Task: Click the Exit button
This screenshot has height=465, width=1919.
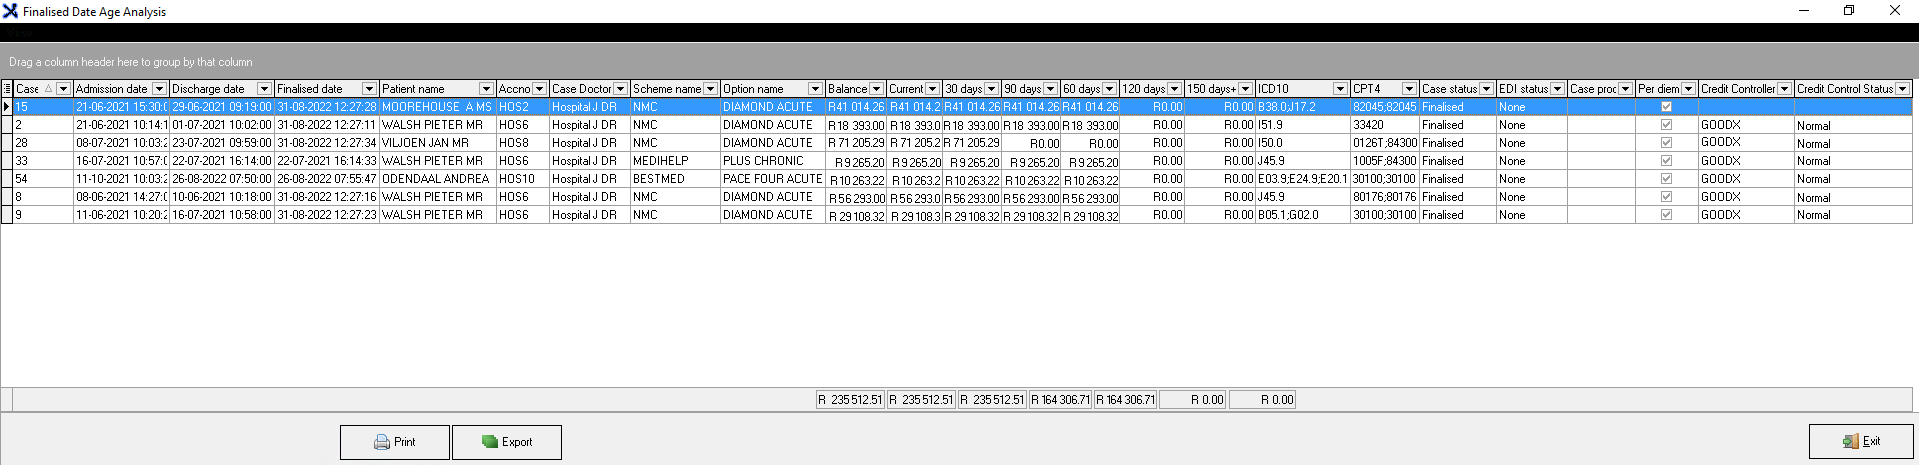Action: [1861, 441]
